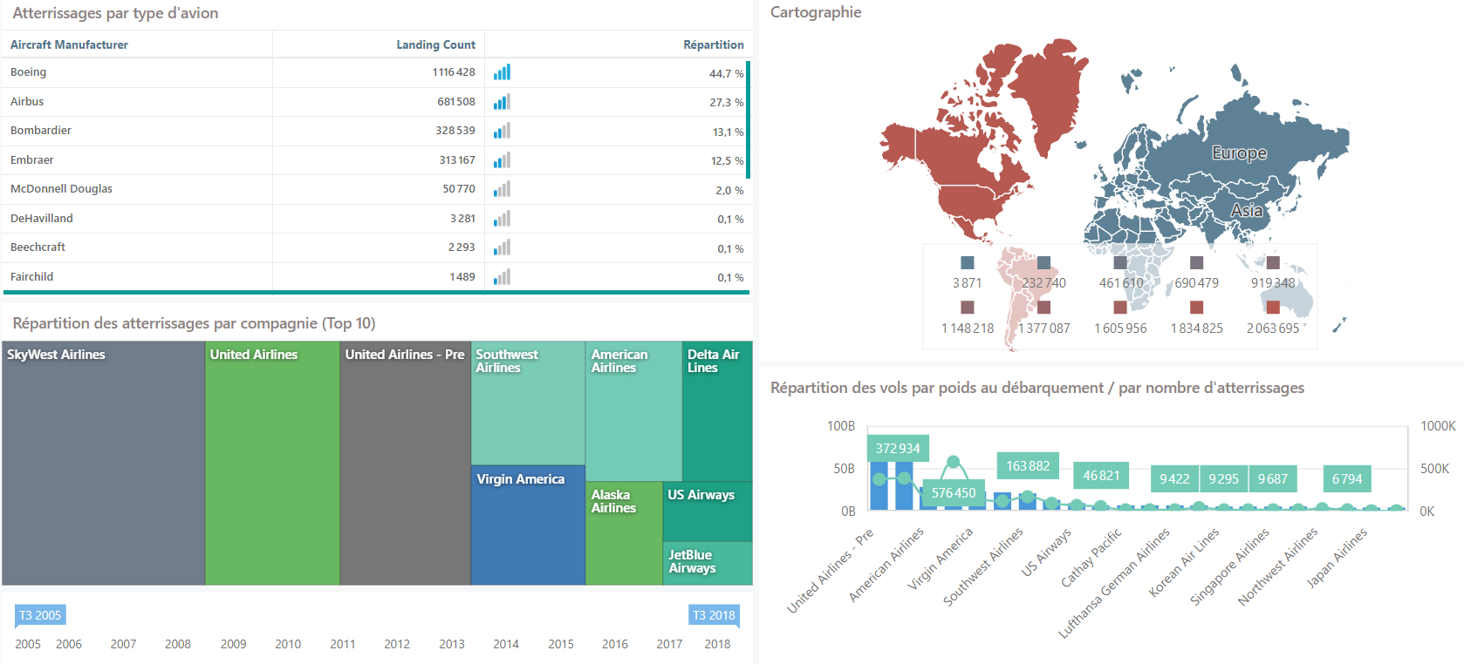Click the Asia label on the map
The image size is (1464, 664).
click(x=1246, y=211)
